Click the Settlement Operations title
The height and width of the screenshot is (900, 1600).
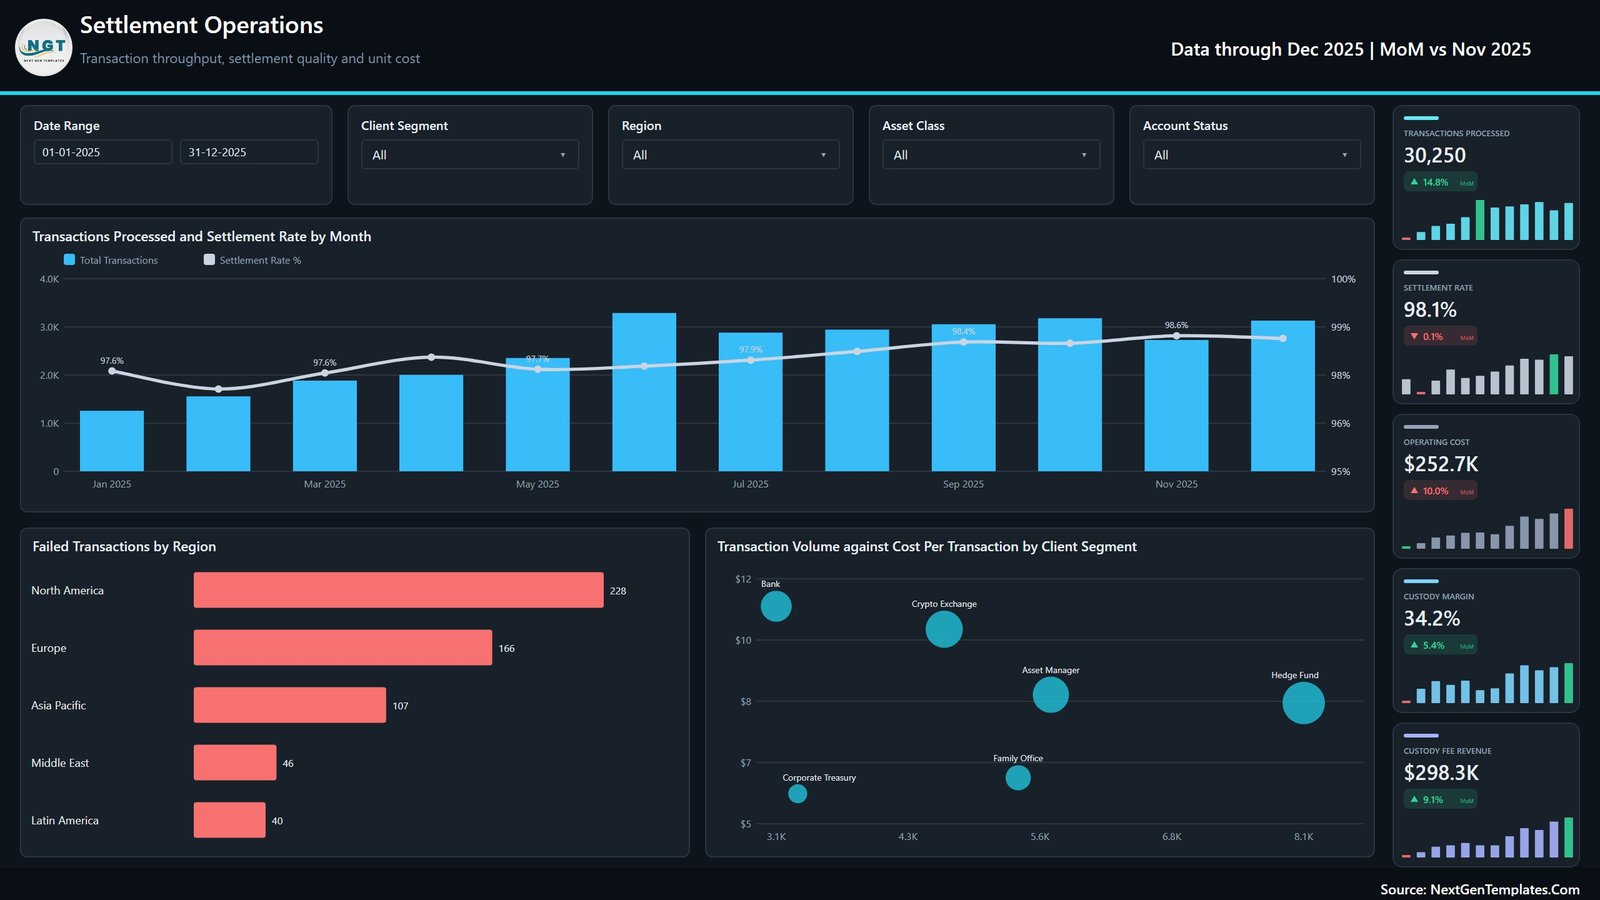[x=202, y=25]
